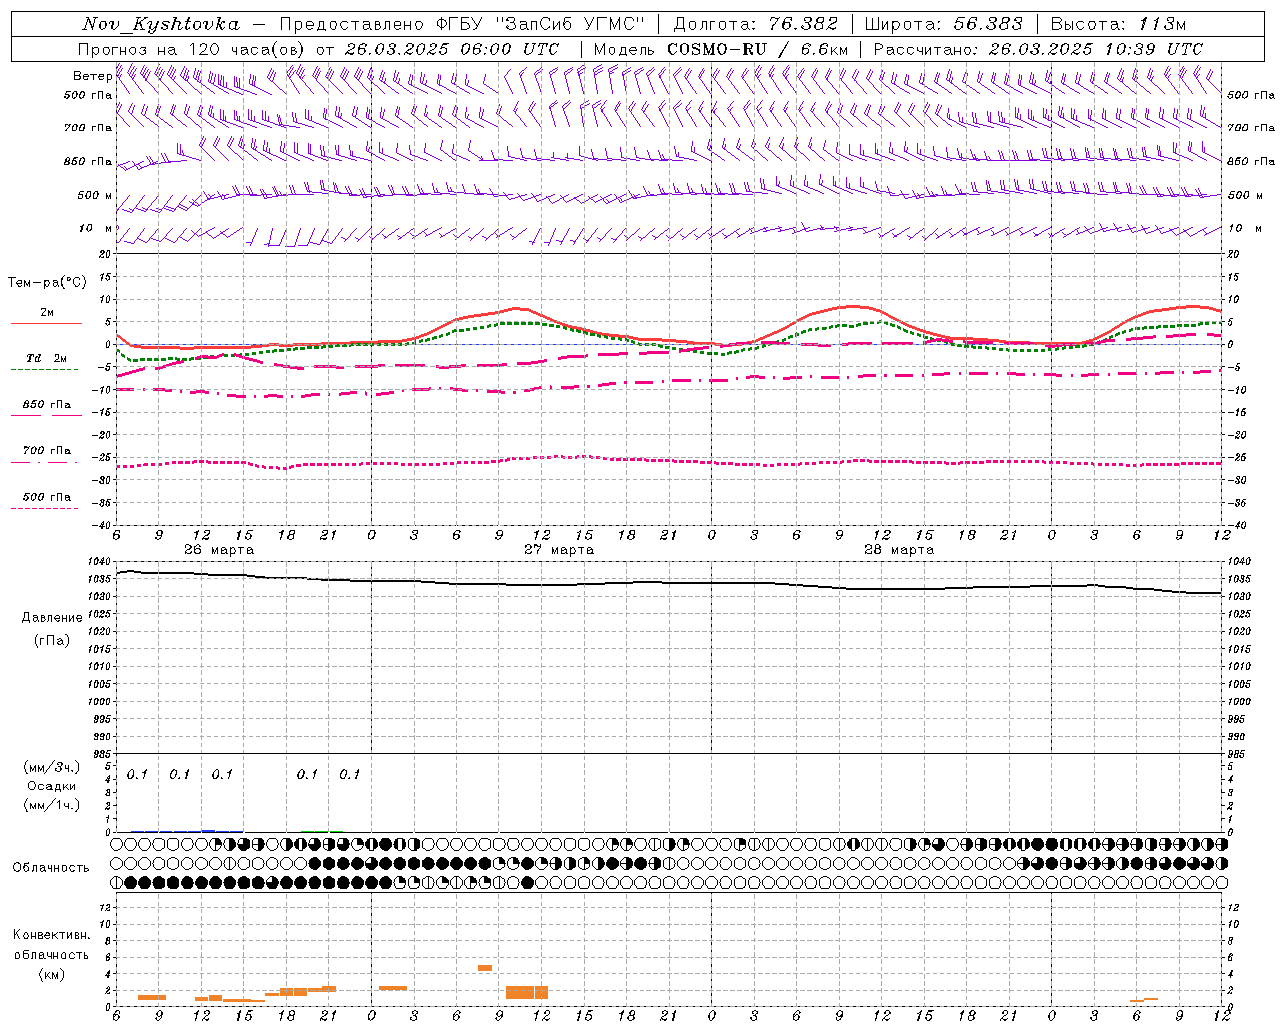1280x1024 pixels.
Task: Click the Осадки precipitation panel label
Action: 51,786
